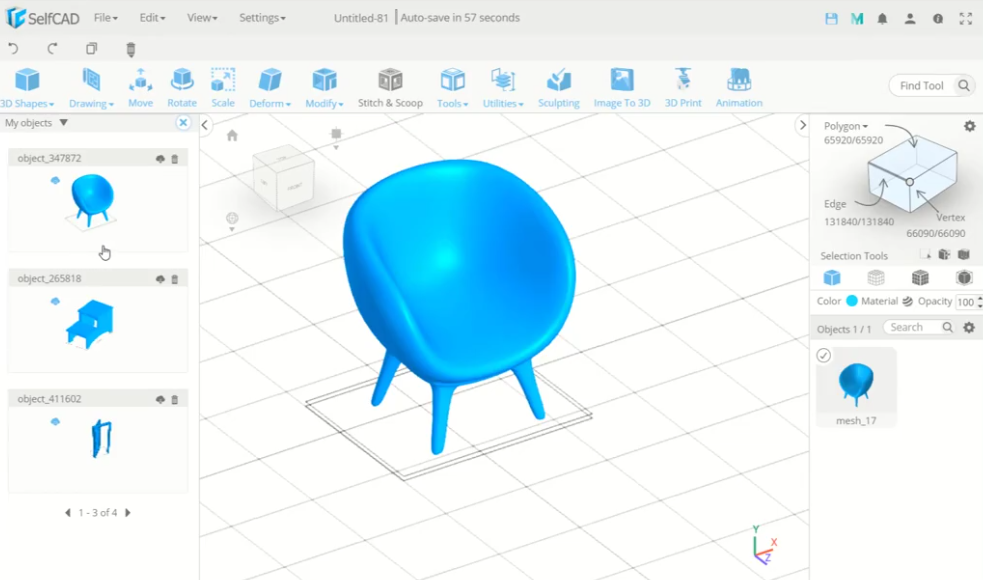Open the Tools toolbar group
Image resolution: width=983 pixels, height=580 pixels.
[452, 88]
